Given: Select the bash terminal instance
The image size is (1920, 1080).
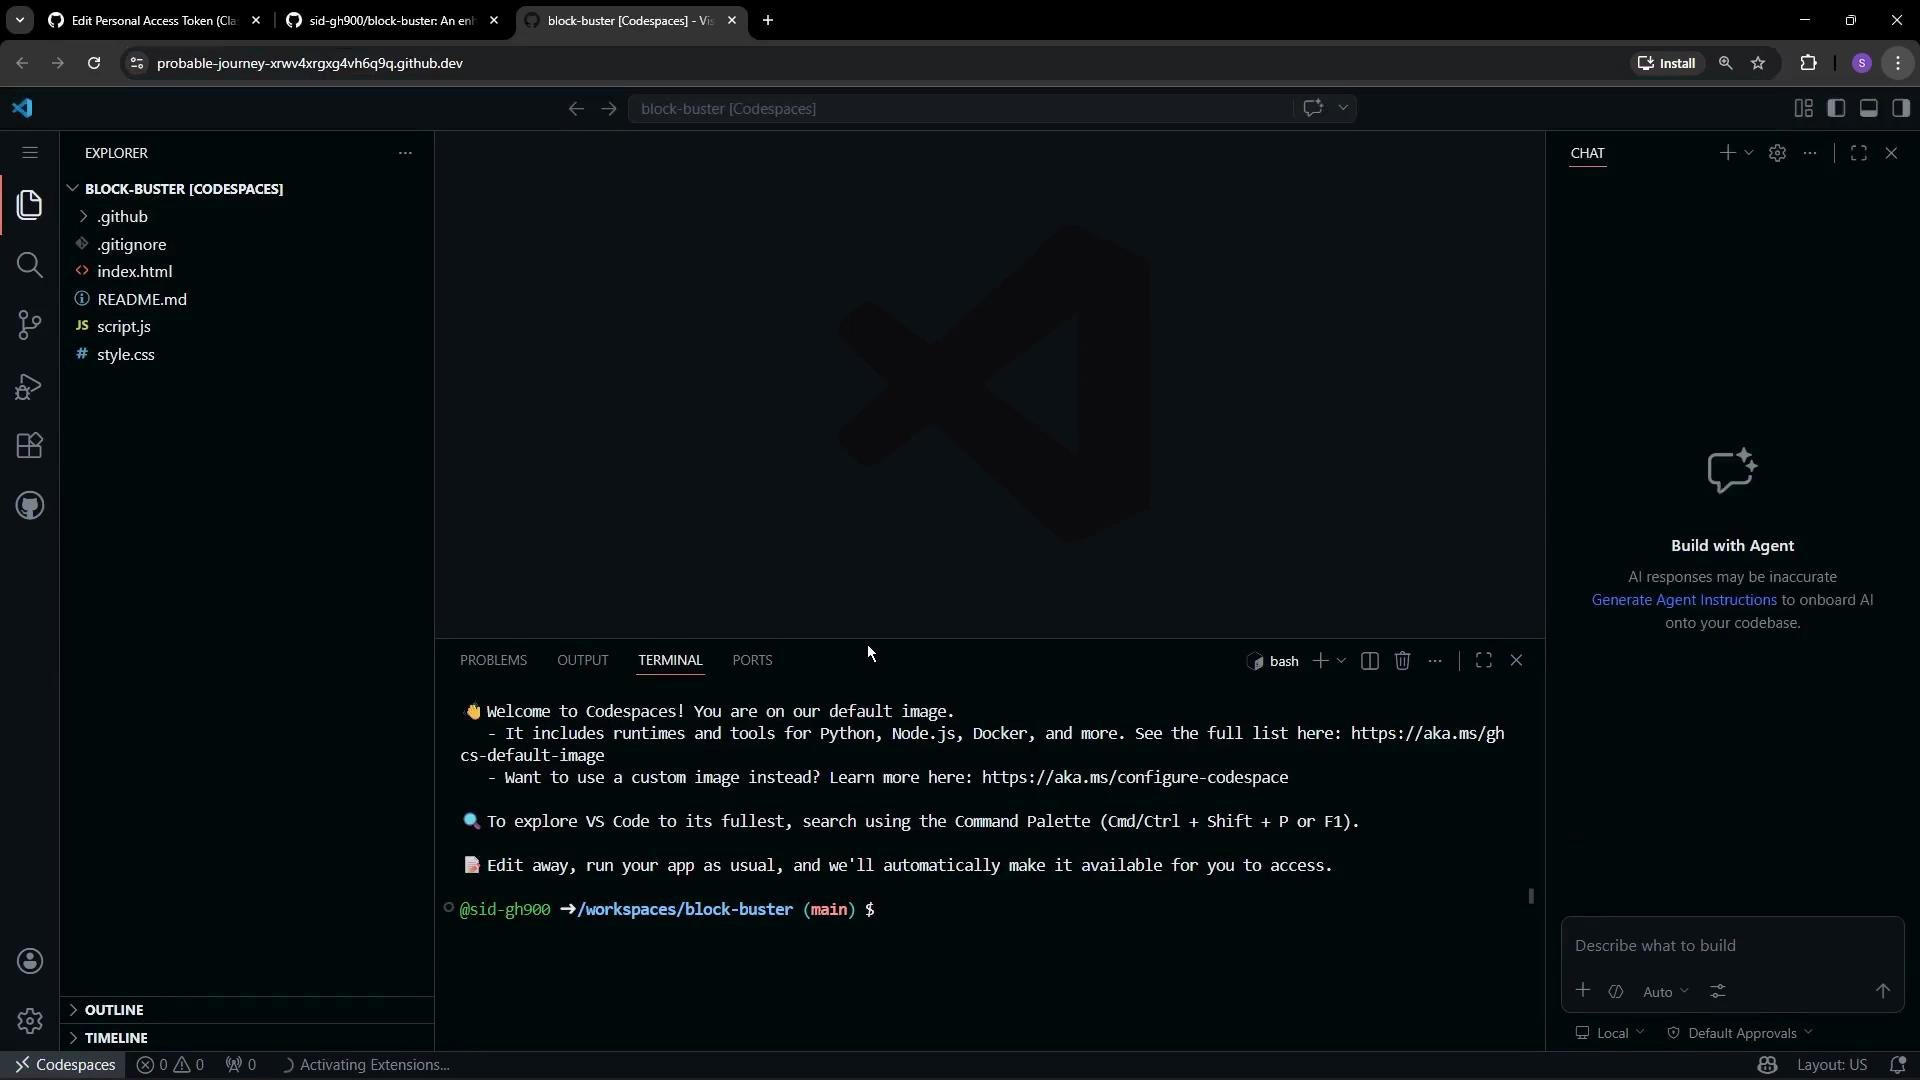Looking at the screenshot, I should [x=1273, y=661].
